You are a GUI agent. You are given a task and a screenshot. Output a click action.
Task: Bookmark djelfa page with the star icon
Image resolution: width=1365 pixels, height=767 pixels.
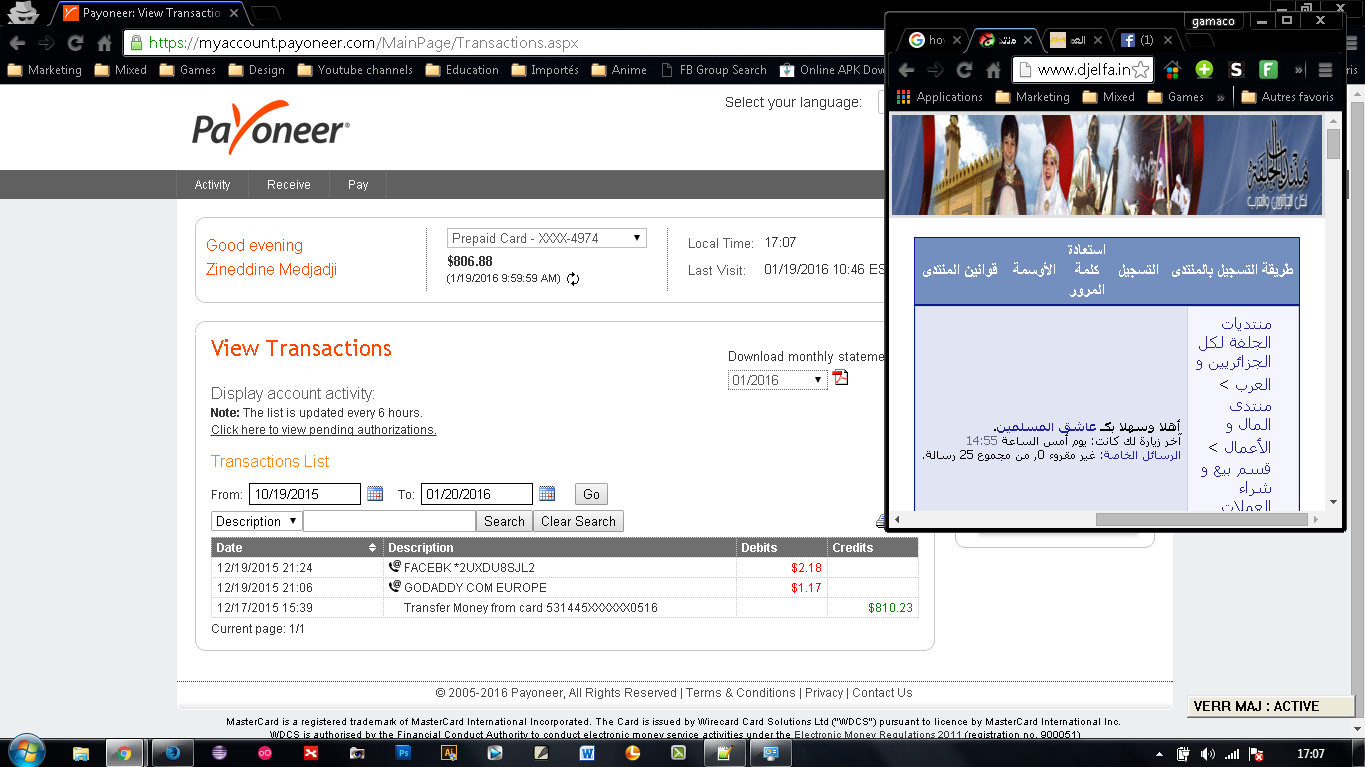point(1142,70)
